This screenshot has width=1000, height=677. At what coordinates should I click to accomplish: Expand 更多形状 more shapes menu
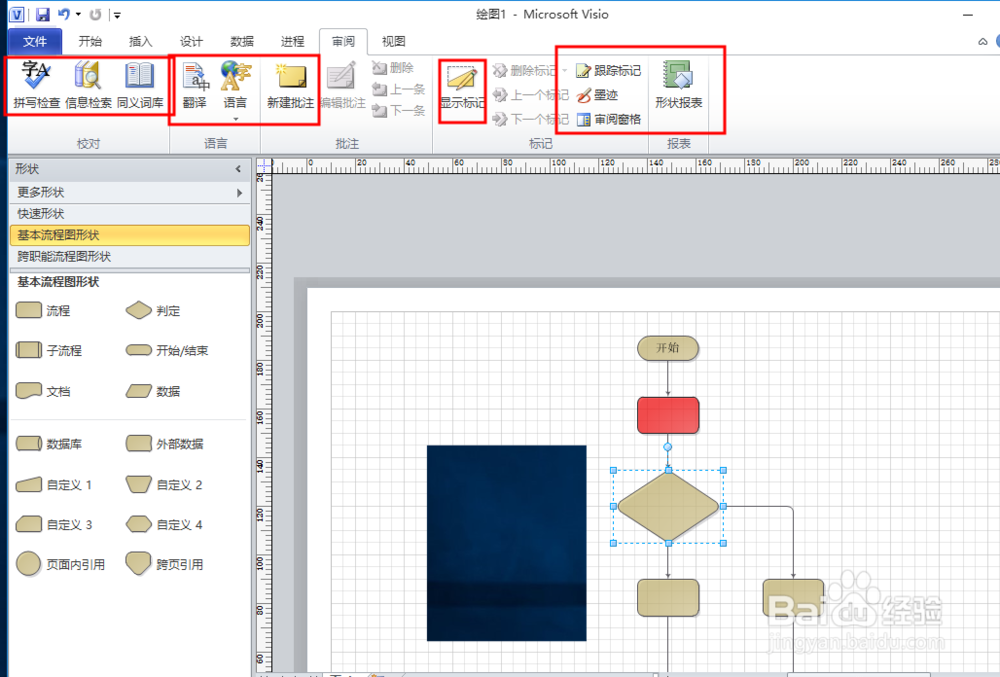coord(129,193)
